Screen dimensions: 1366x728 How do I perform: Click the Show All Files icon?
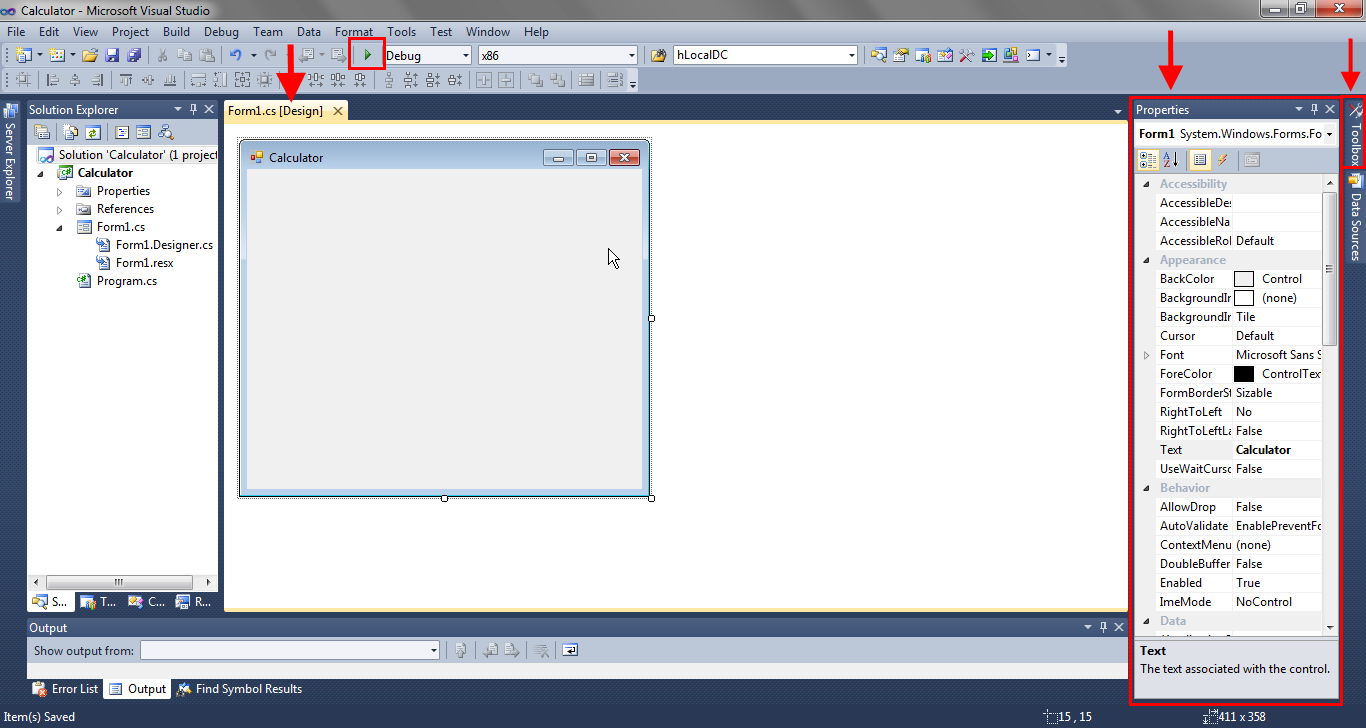pos(69,131)
